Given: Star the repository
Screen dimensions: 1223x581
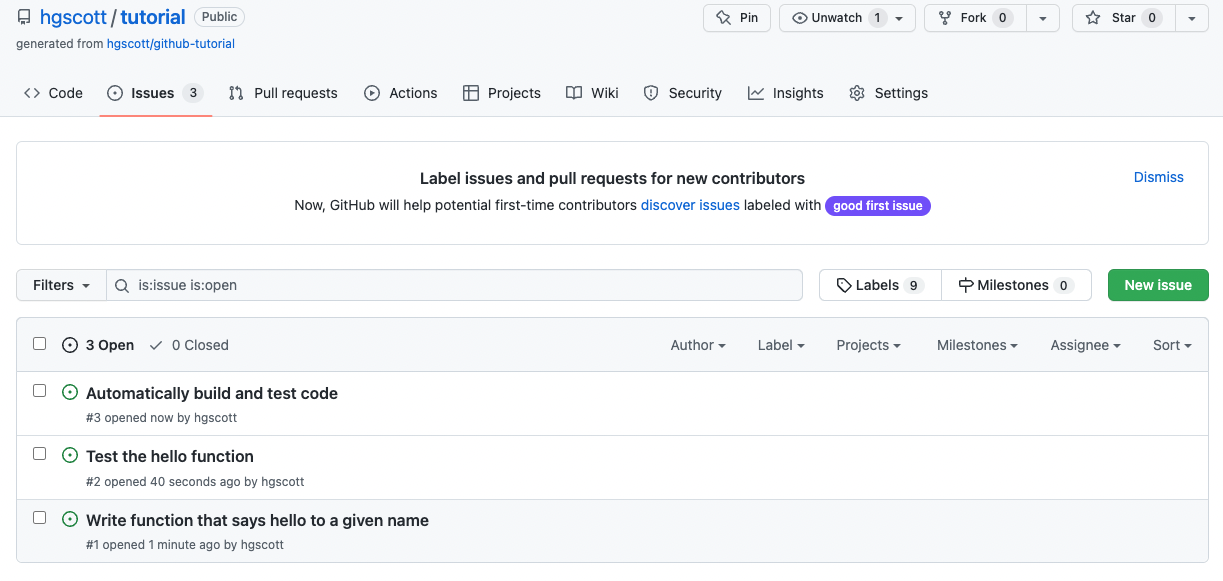Looking at the screenshot, I should coord(1124,18).
